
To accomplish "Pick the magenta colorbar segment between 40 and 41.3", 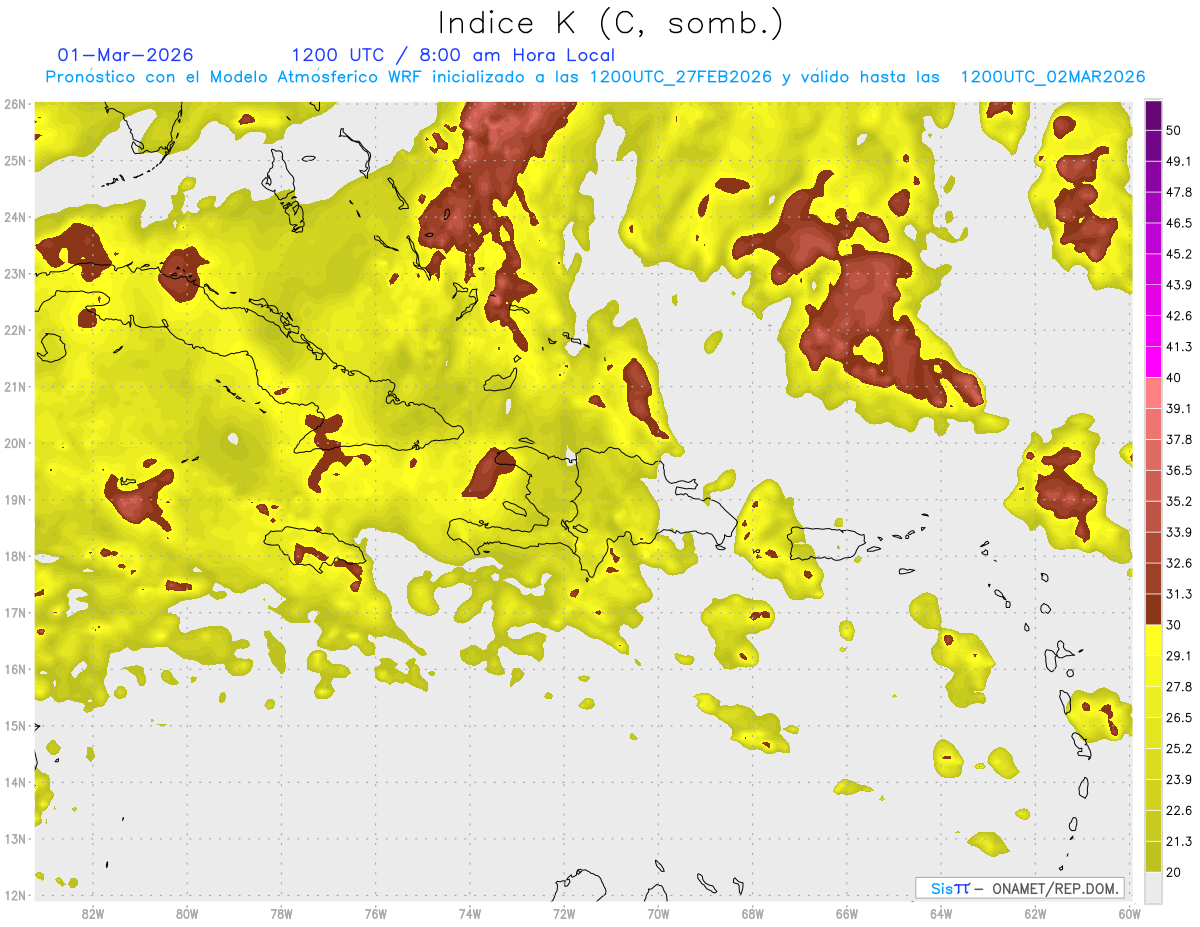I will click(x=1153, y=361).
